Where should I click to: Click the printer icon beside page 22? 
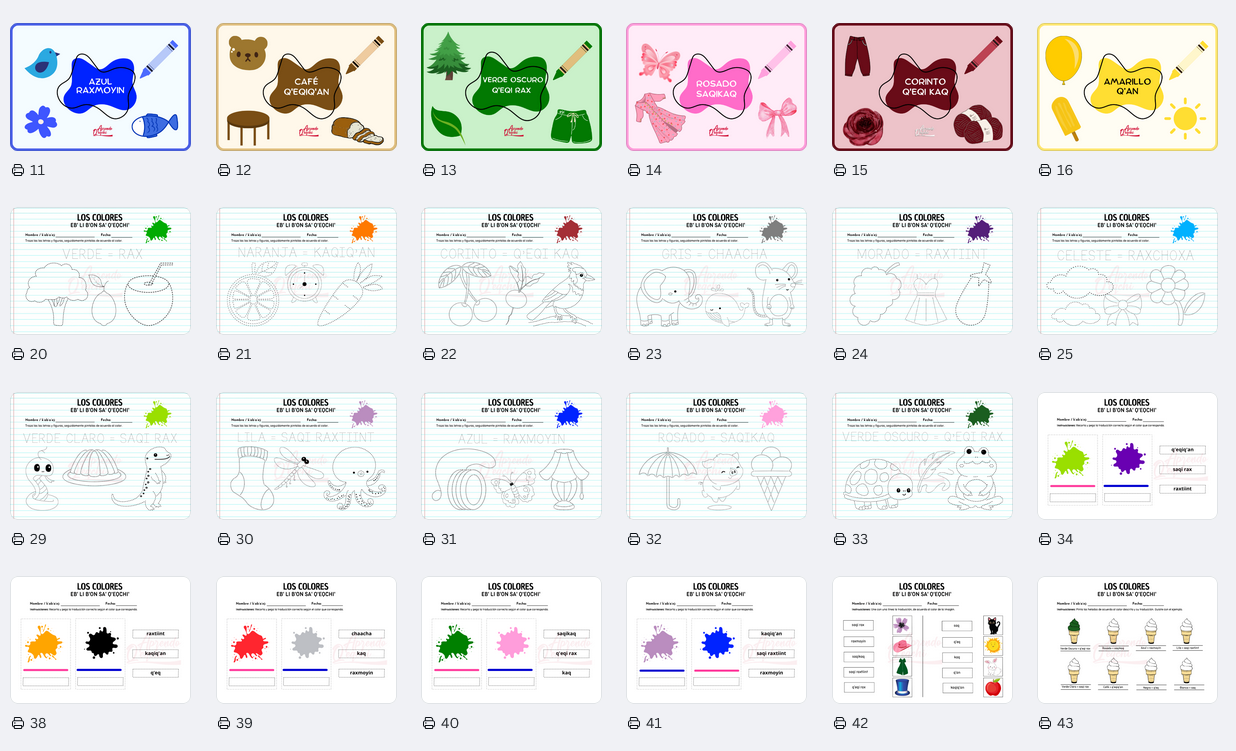click(x=429, y=354)
